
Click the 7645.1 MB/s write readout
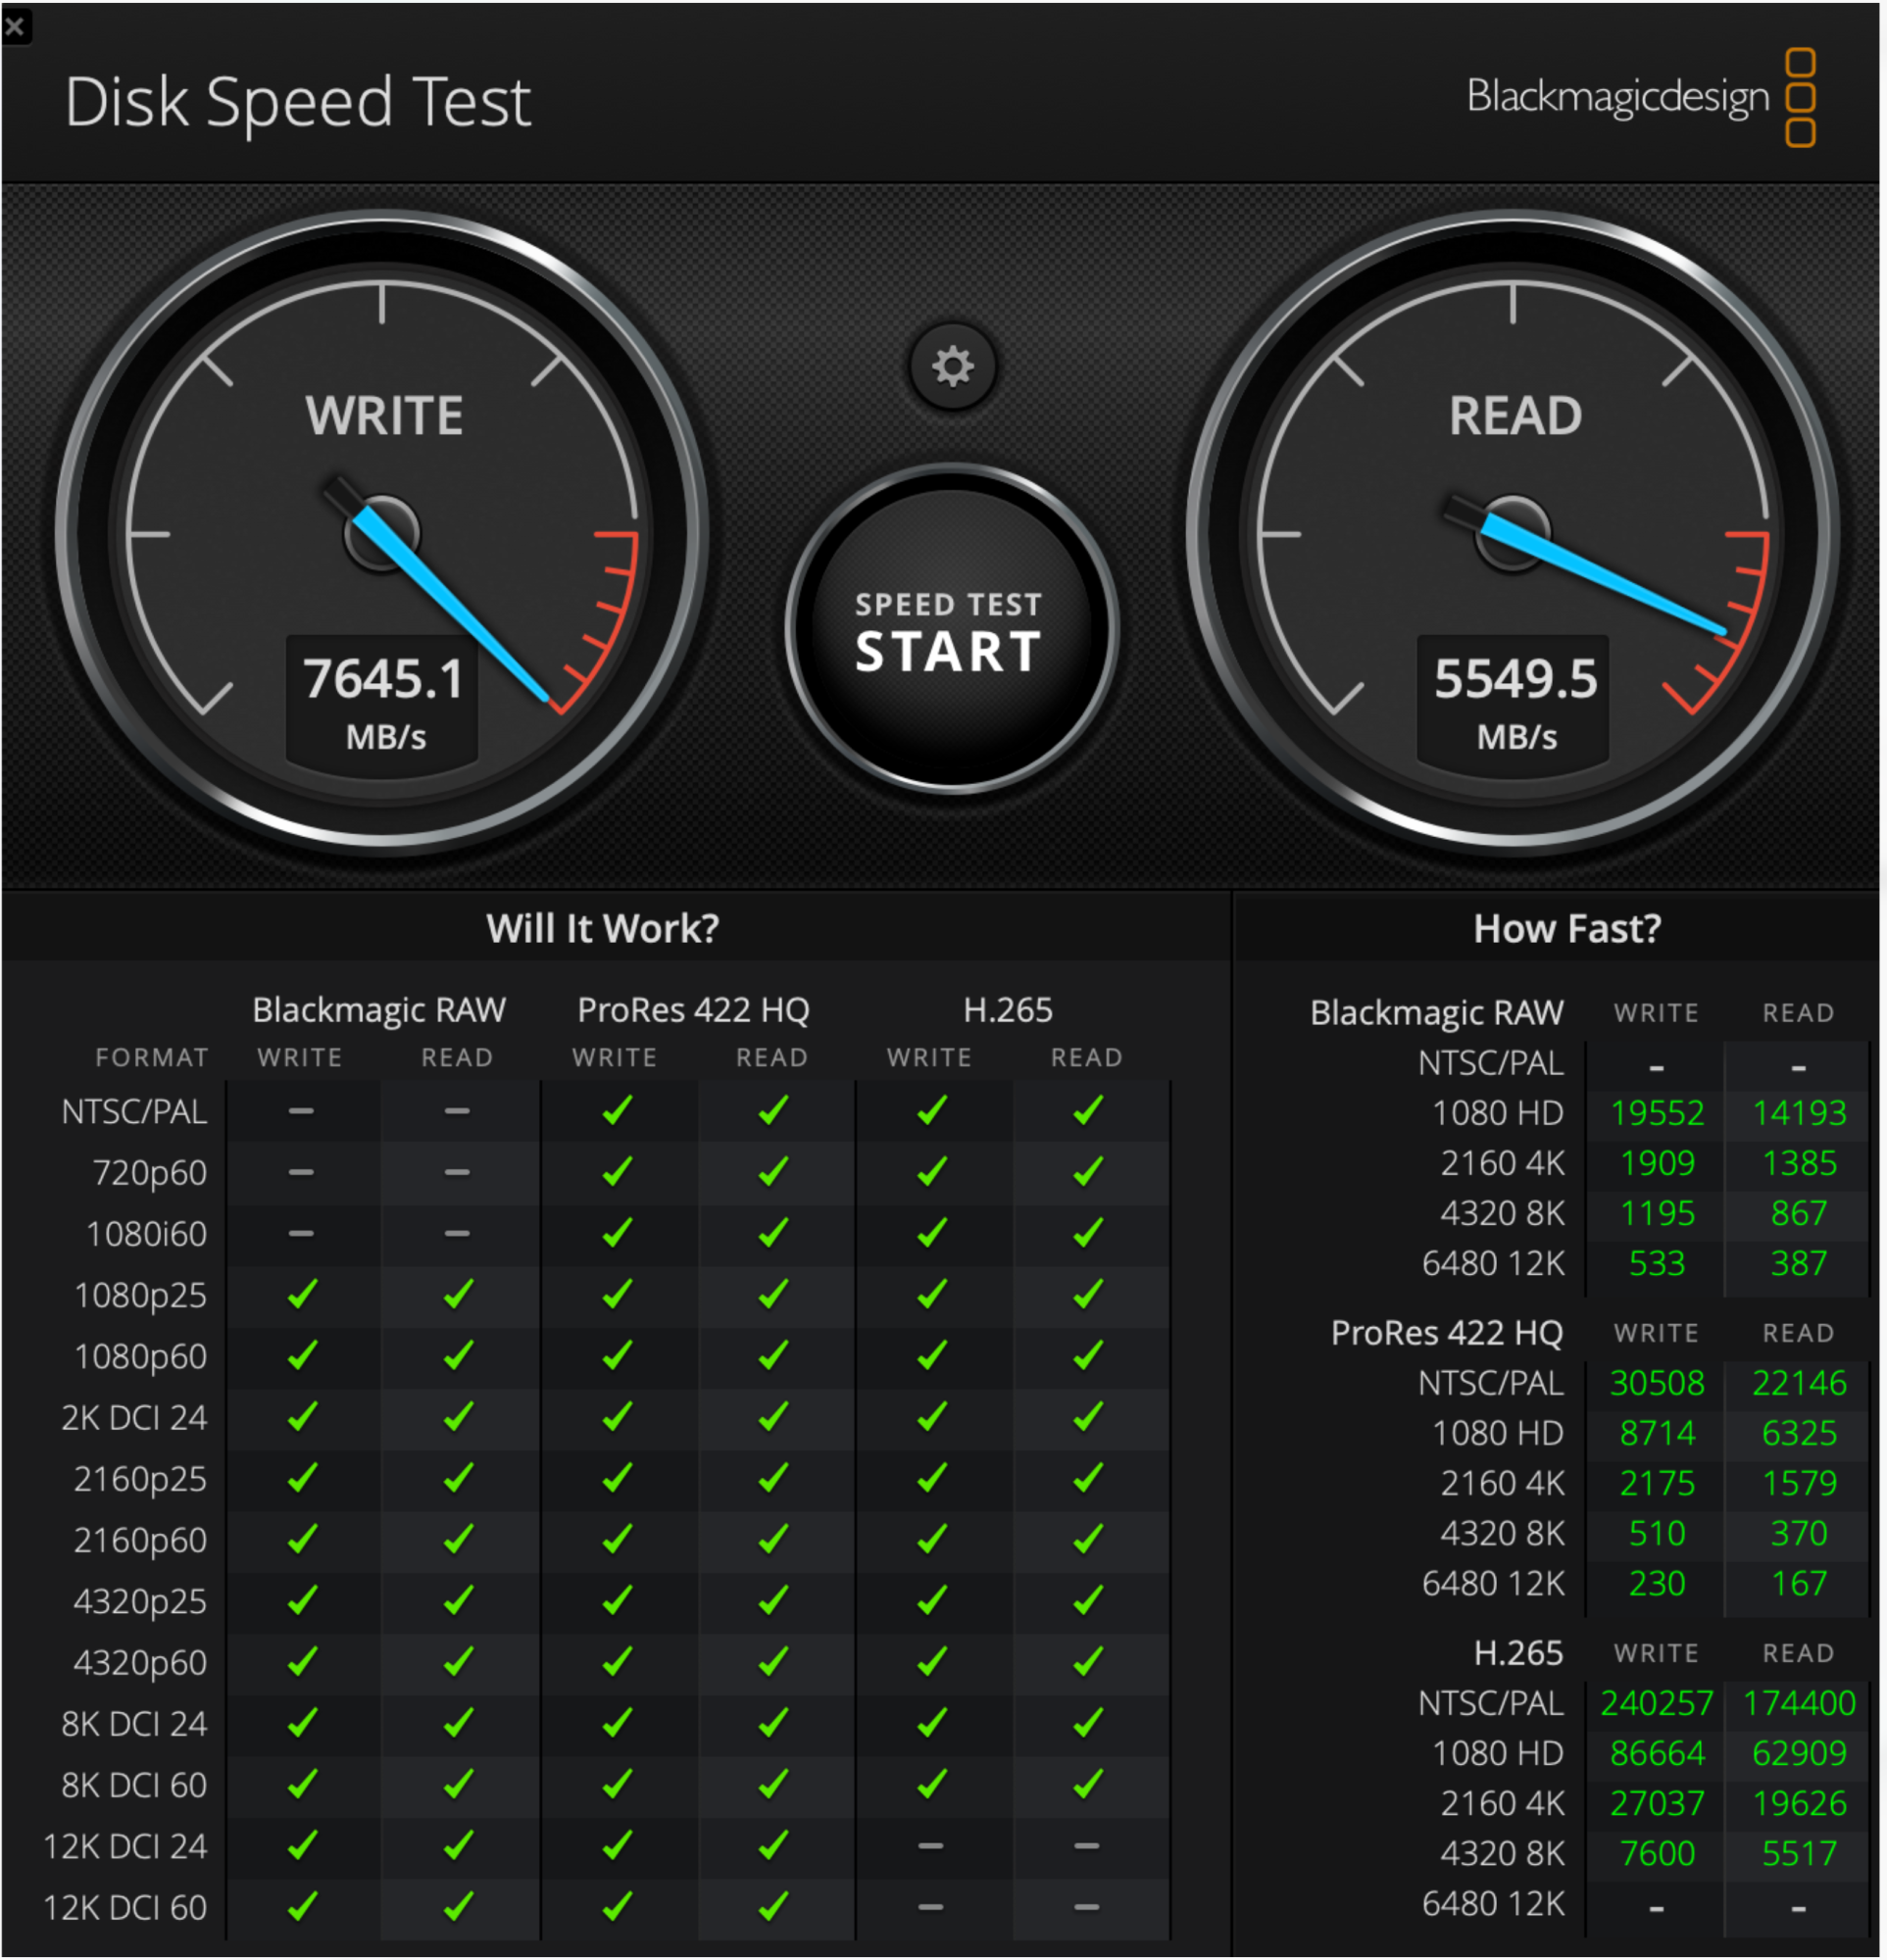pyautogui.click(x=383, y=700)
